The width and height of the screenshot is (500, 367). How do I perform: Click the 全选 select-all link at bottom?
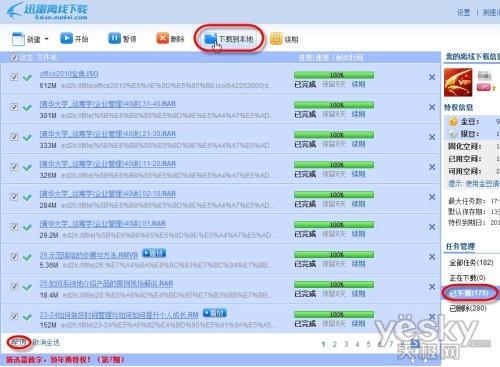pos(19,342)
